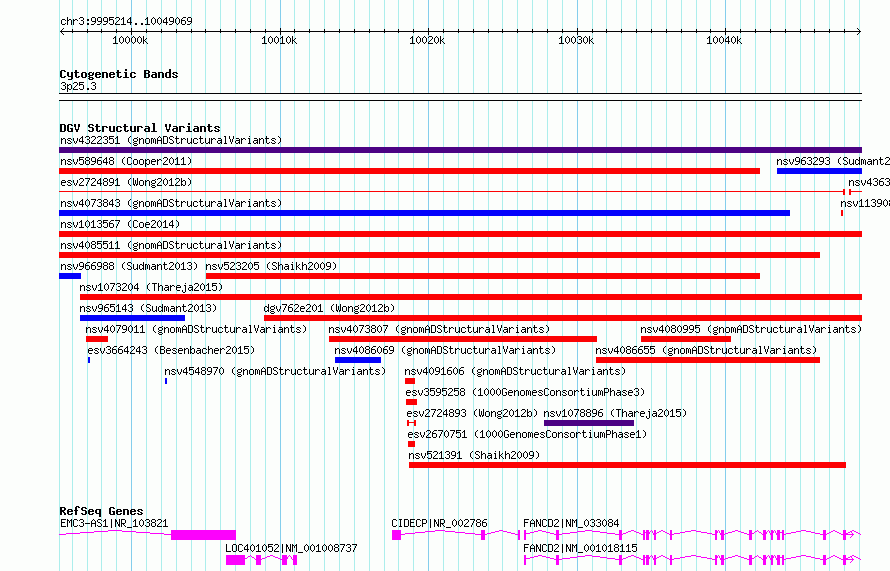Click the 10030k ruler tick label
Viewport: 890px width, 571px height.
pos(576,40)
